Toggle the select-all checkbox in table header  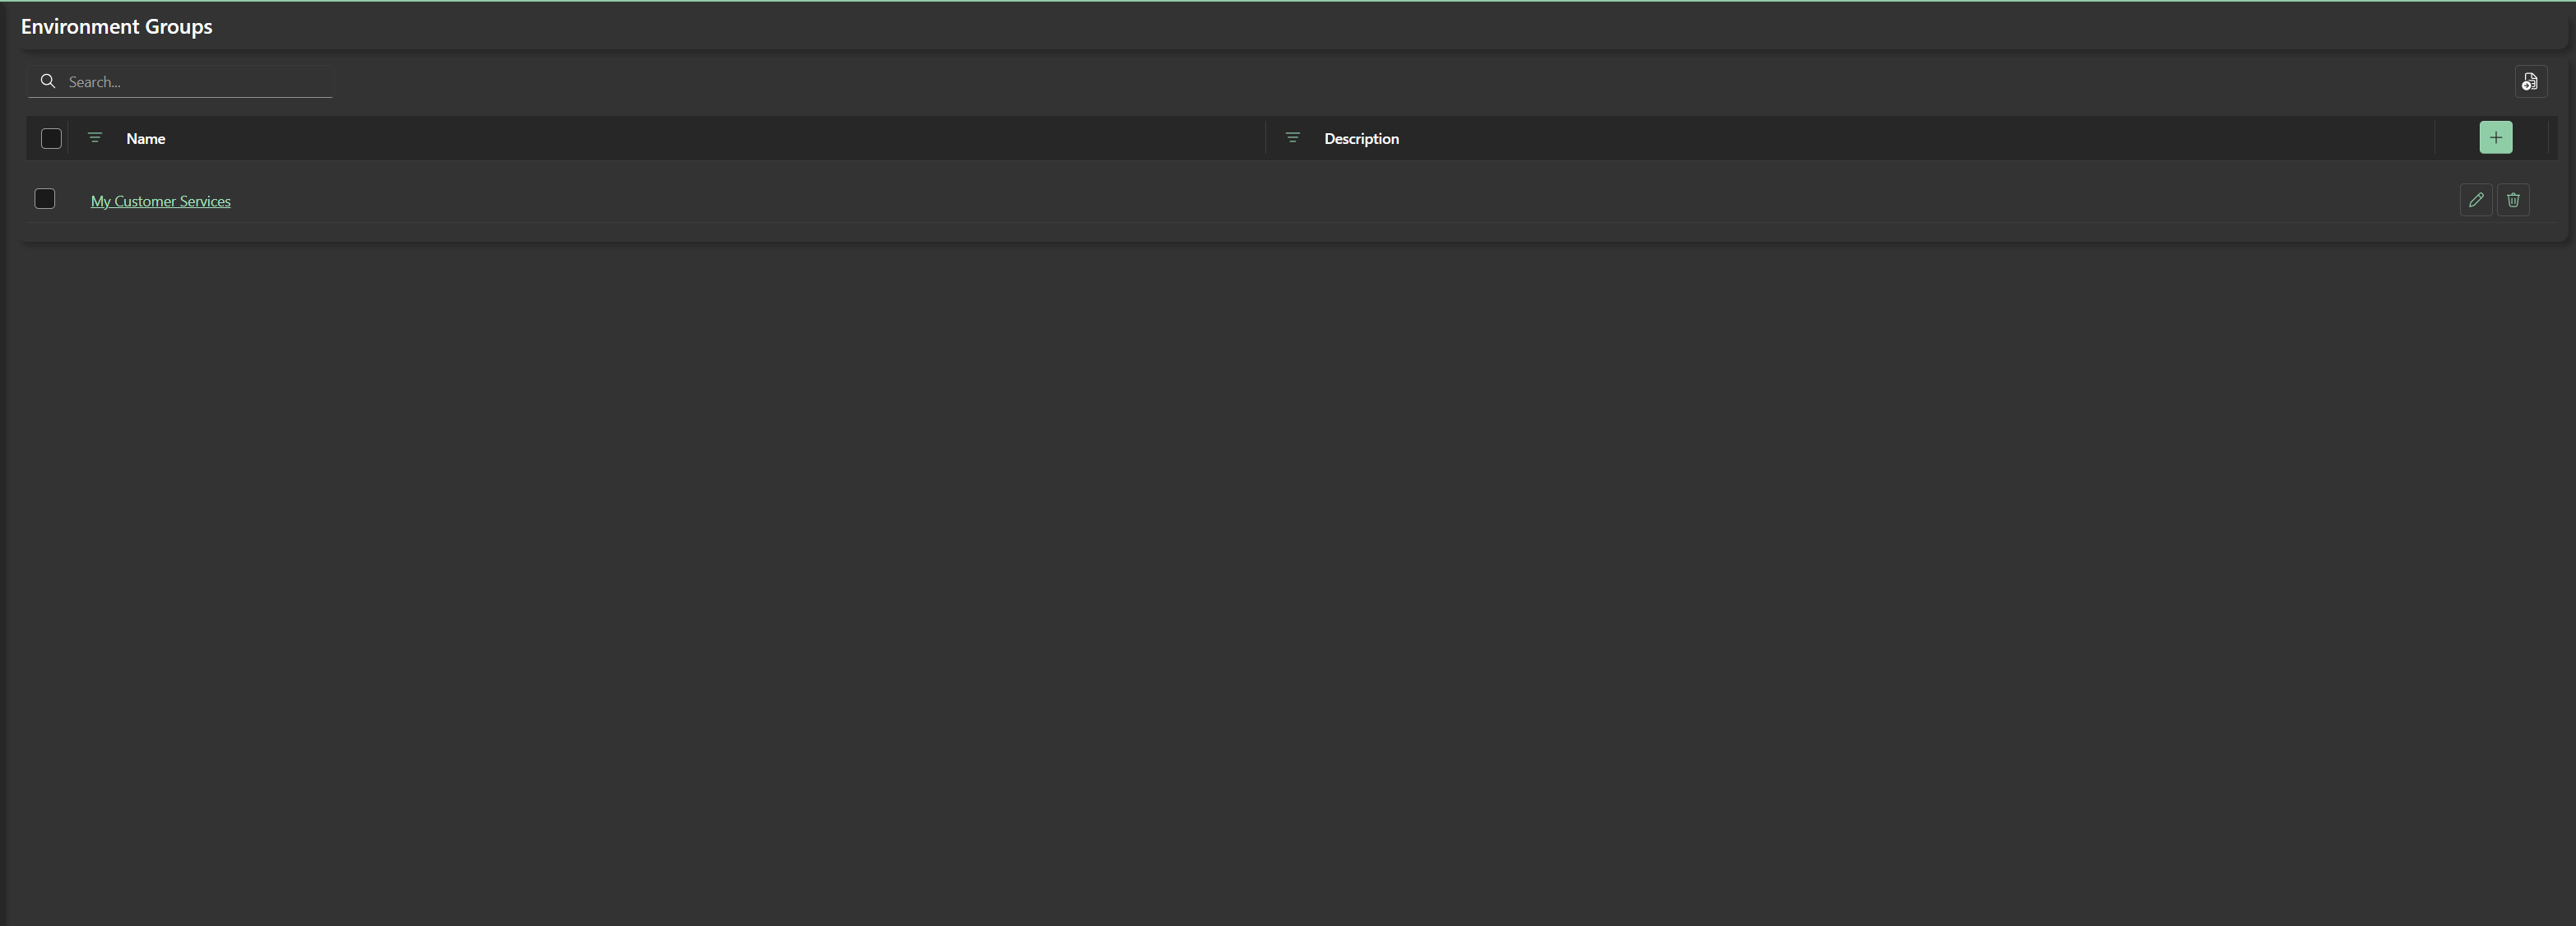click(x=51, y=139)
